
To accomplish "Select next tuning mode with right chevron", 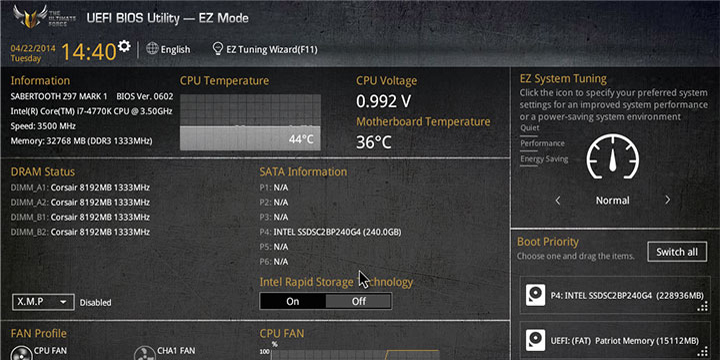I will 667,200.
